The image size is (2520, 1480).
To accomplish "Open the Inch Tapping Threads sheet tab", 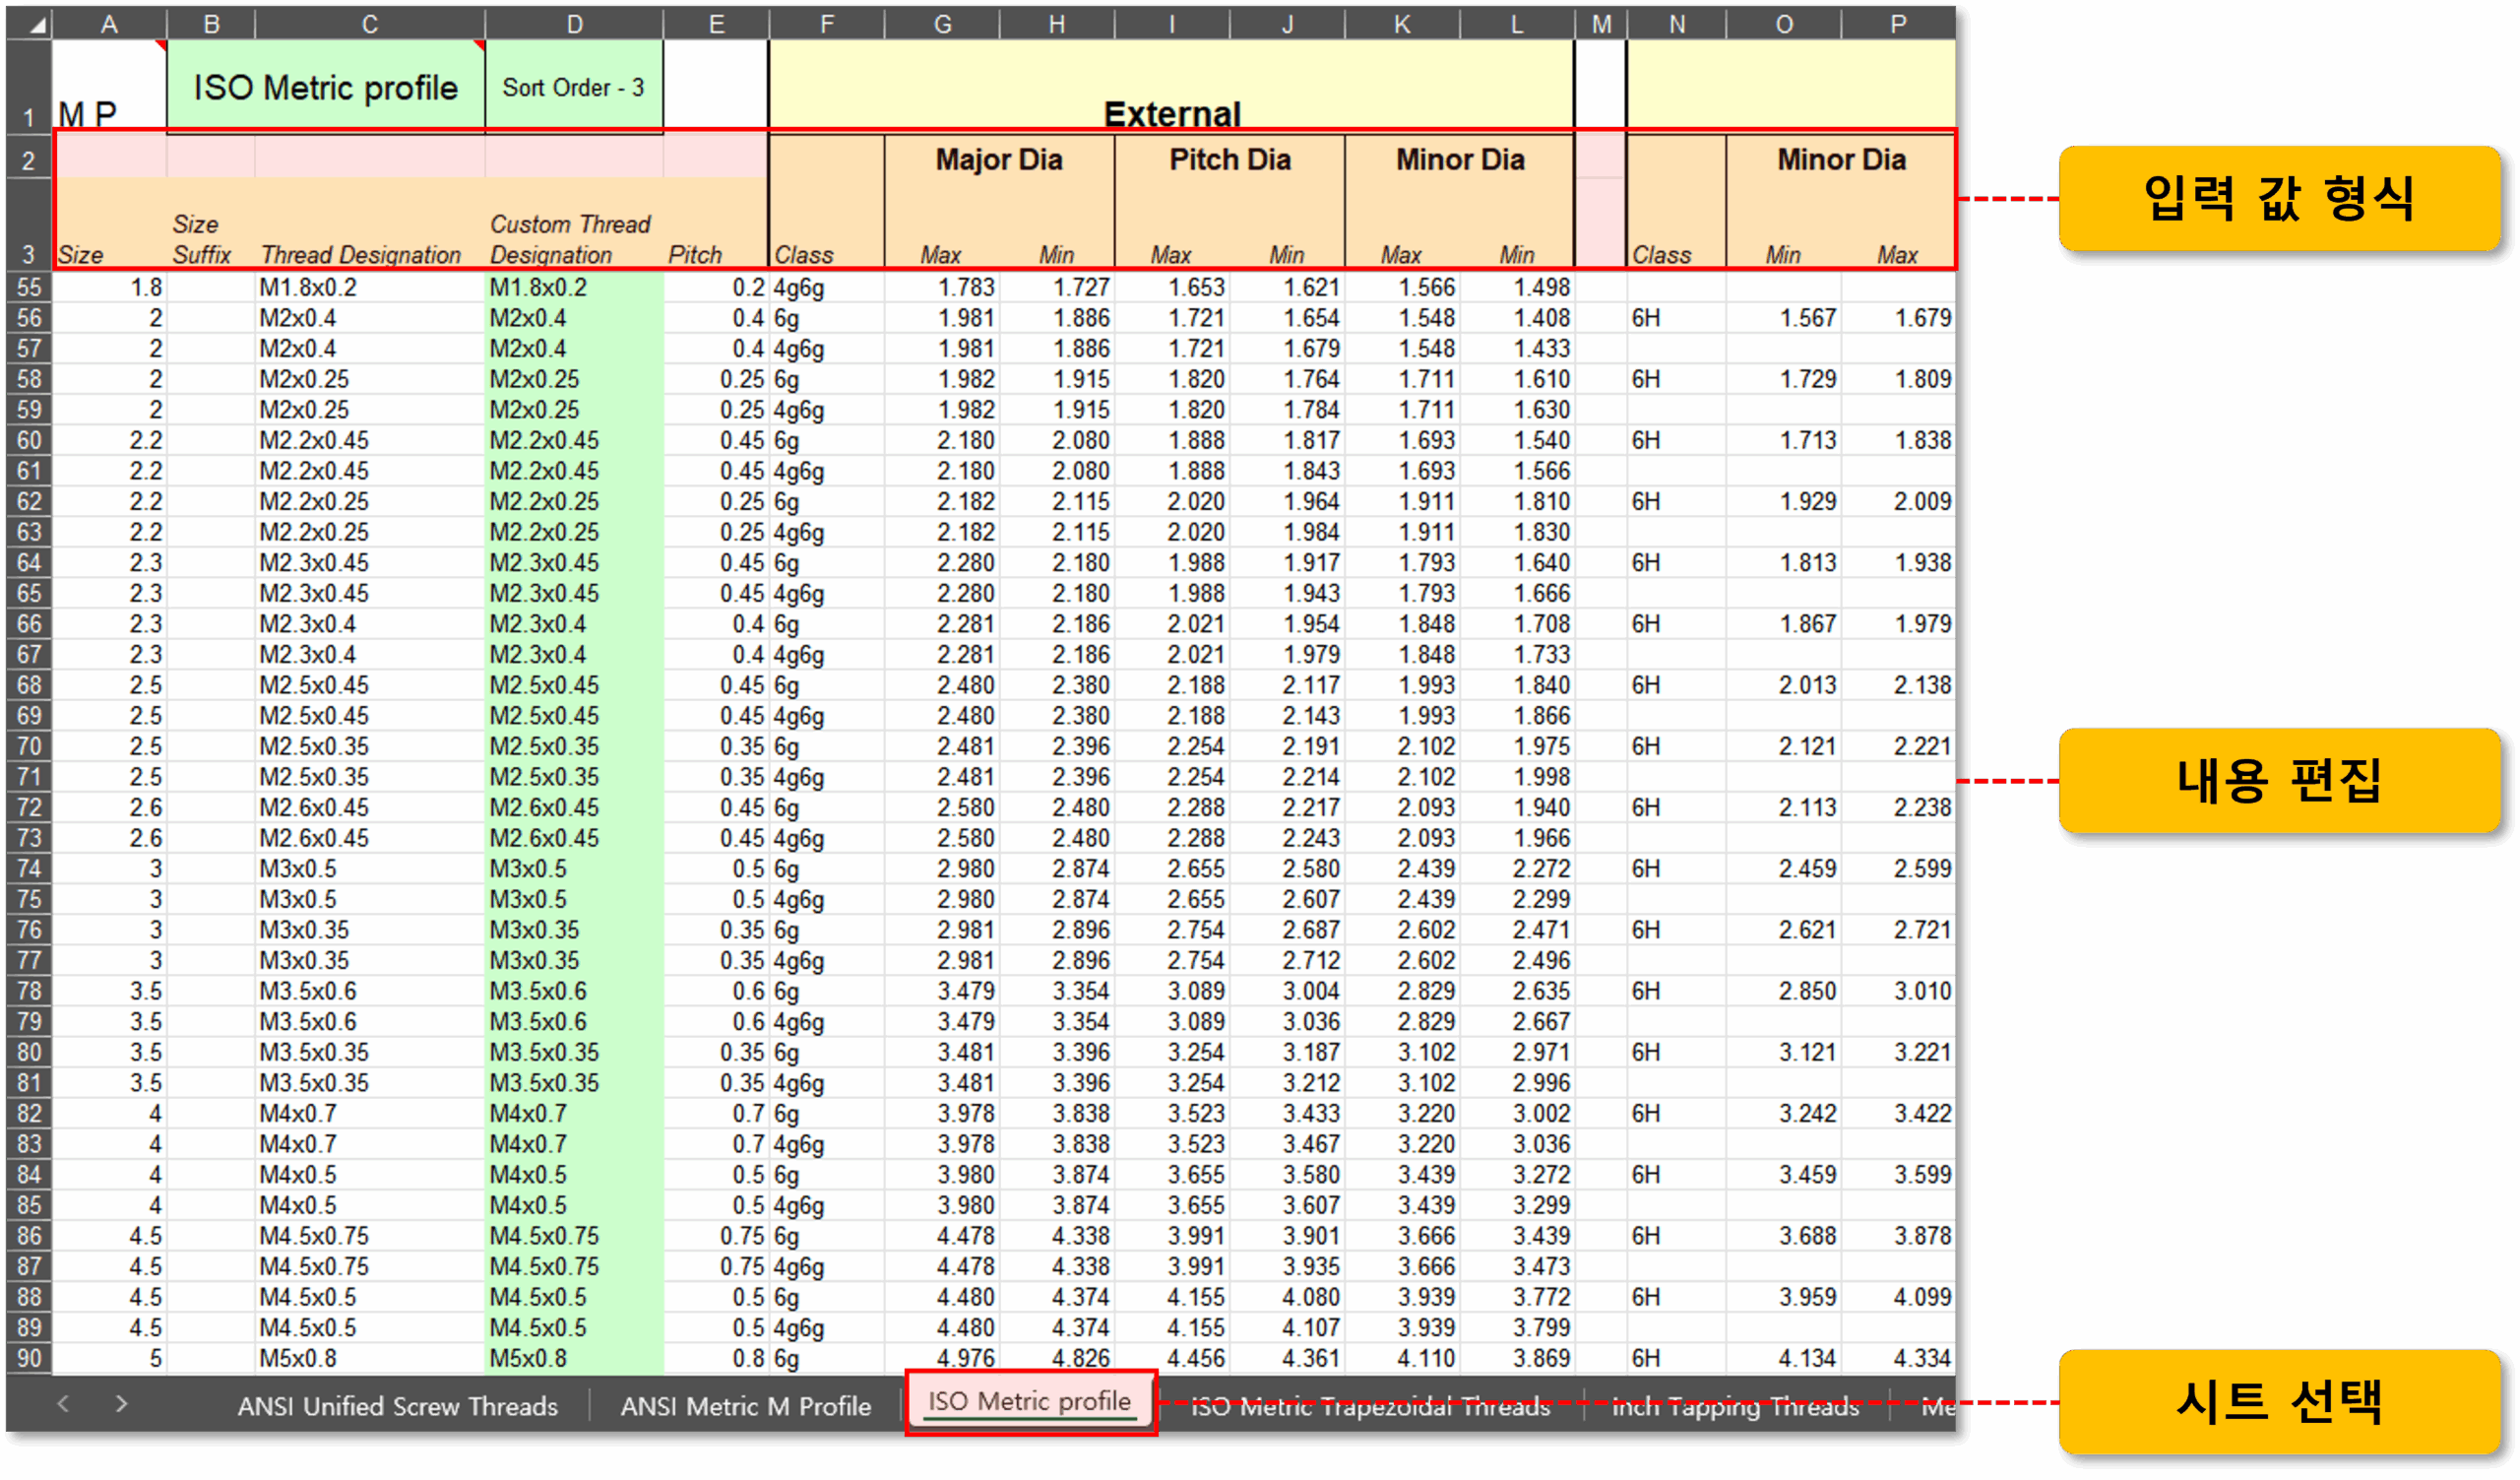I will click(x=1735, y=1406).
